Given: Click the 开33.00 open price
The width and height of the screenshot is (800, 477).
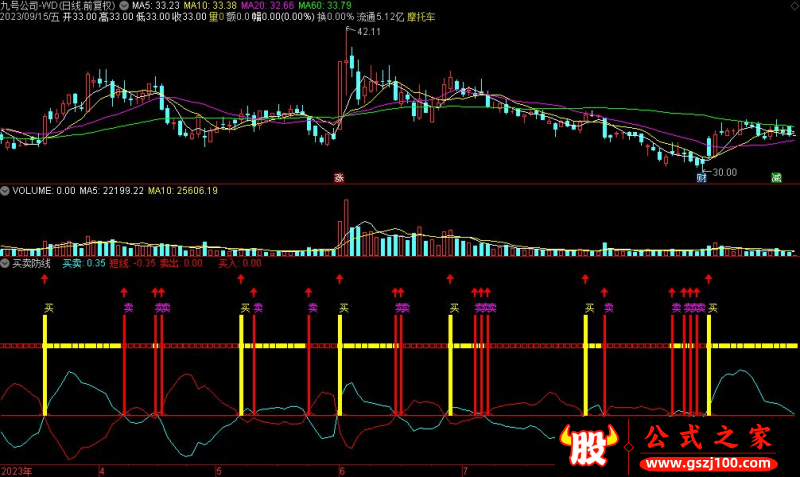Looking at the screenshot, I should (x=80, y=17).
